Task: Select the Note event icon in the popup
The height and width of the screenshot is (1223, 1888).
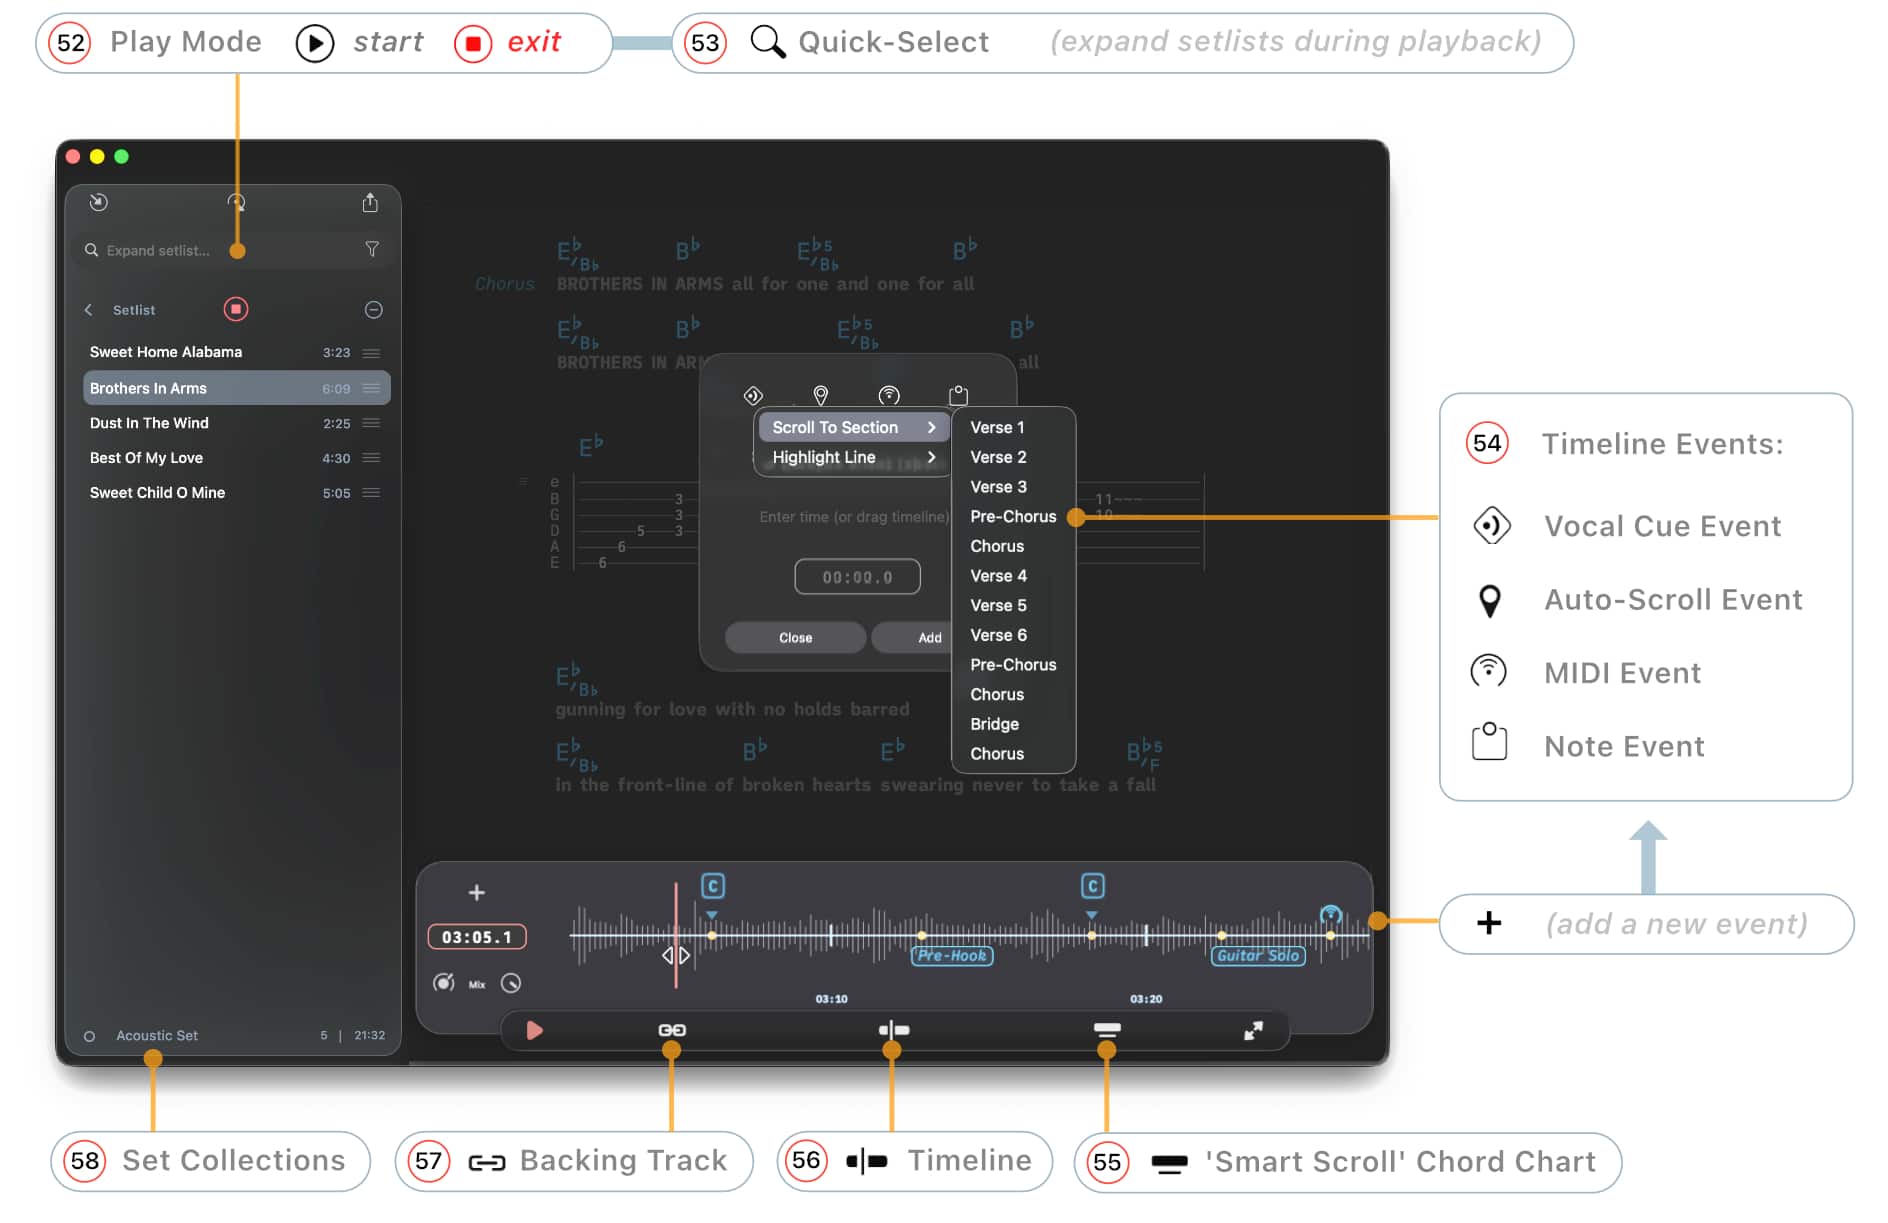Action: click(958, 395)
